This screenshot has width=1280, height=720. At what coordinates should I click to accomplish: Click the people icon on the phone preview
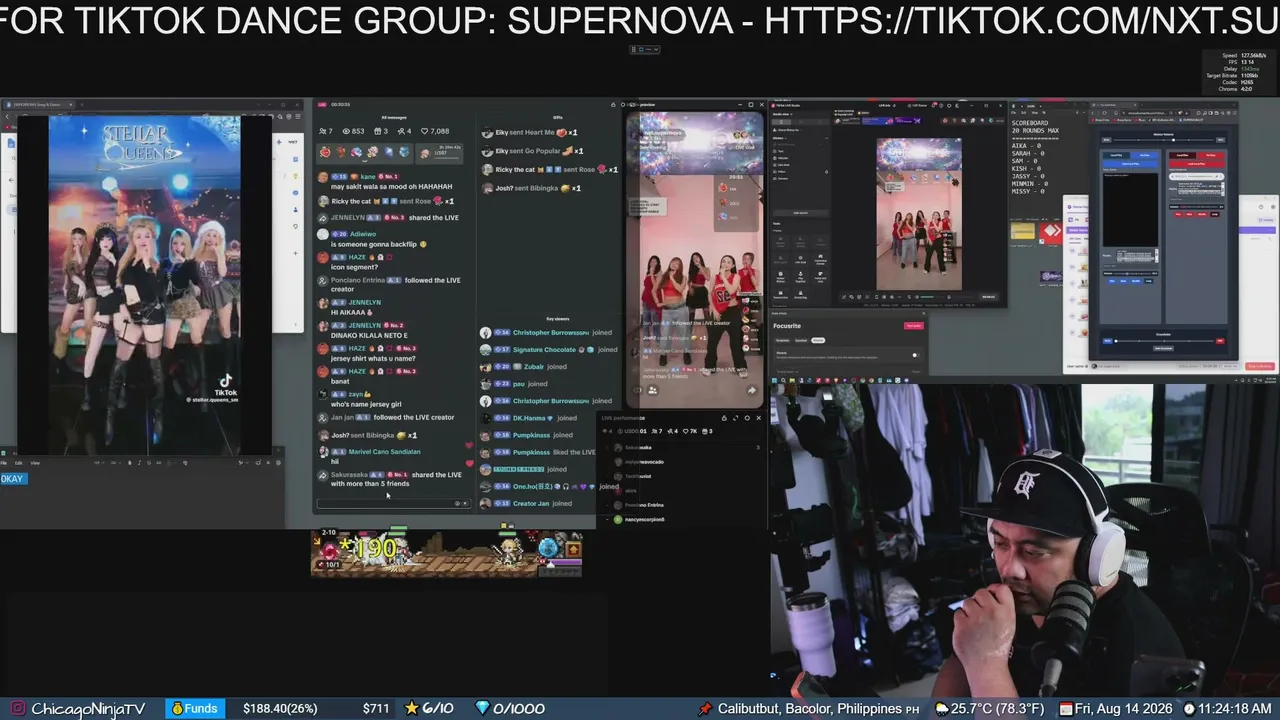pos(652,391)
